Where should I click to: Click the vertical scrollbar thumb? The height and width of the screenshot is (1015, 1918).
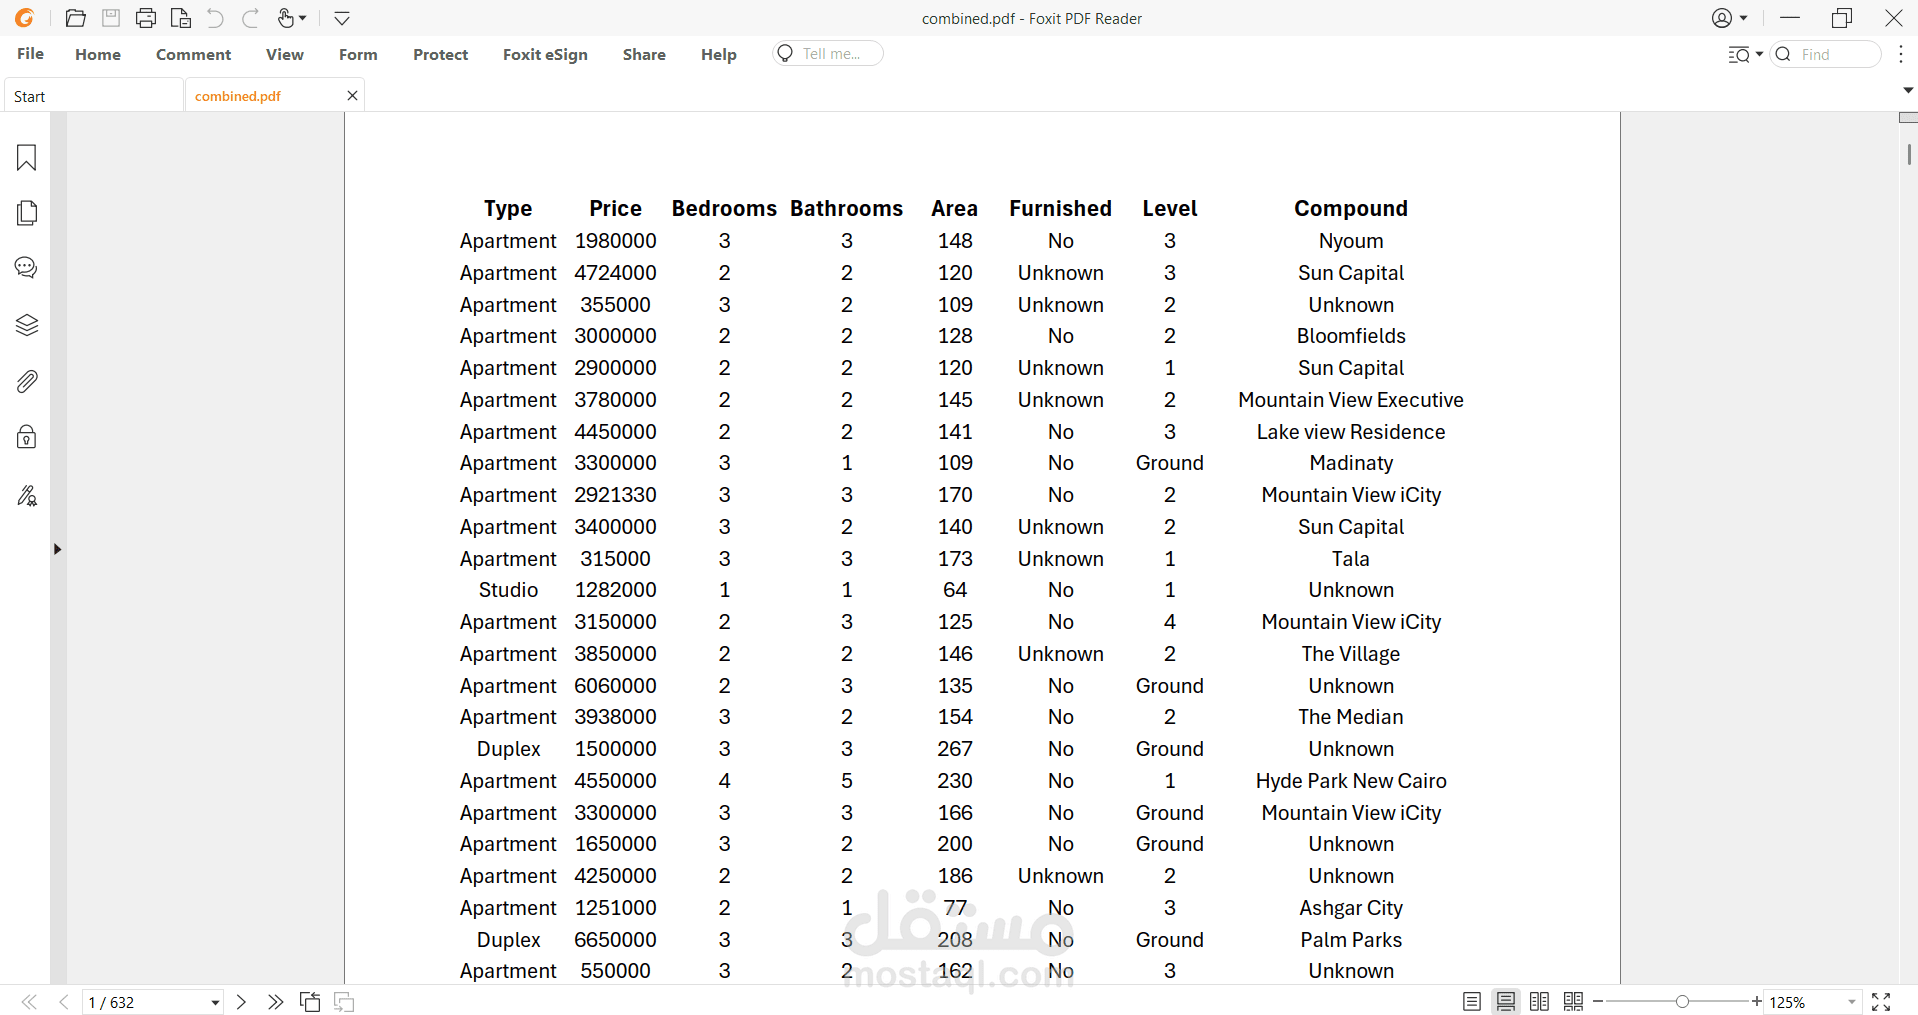[1909, 154]
